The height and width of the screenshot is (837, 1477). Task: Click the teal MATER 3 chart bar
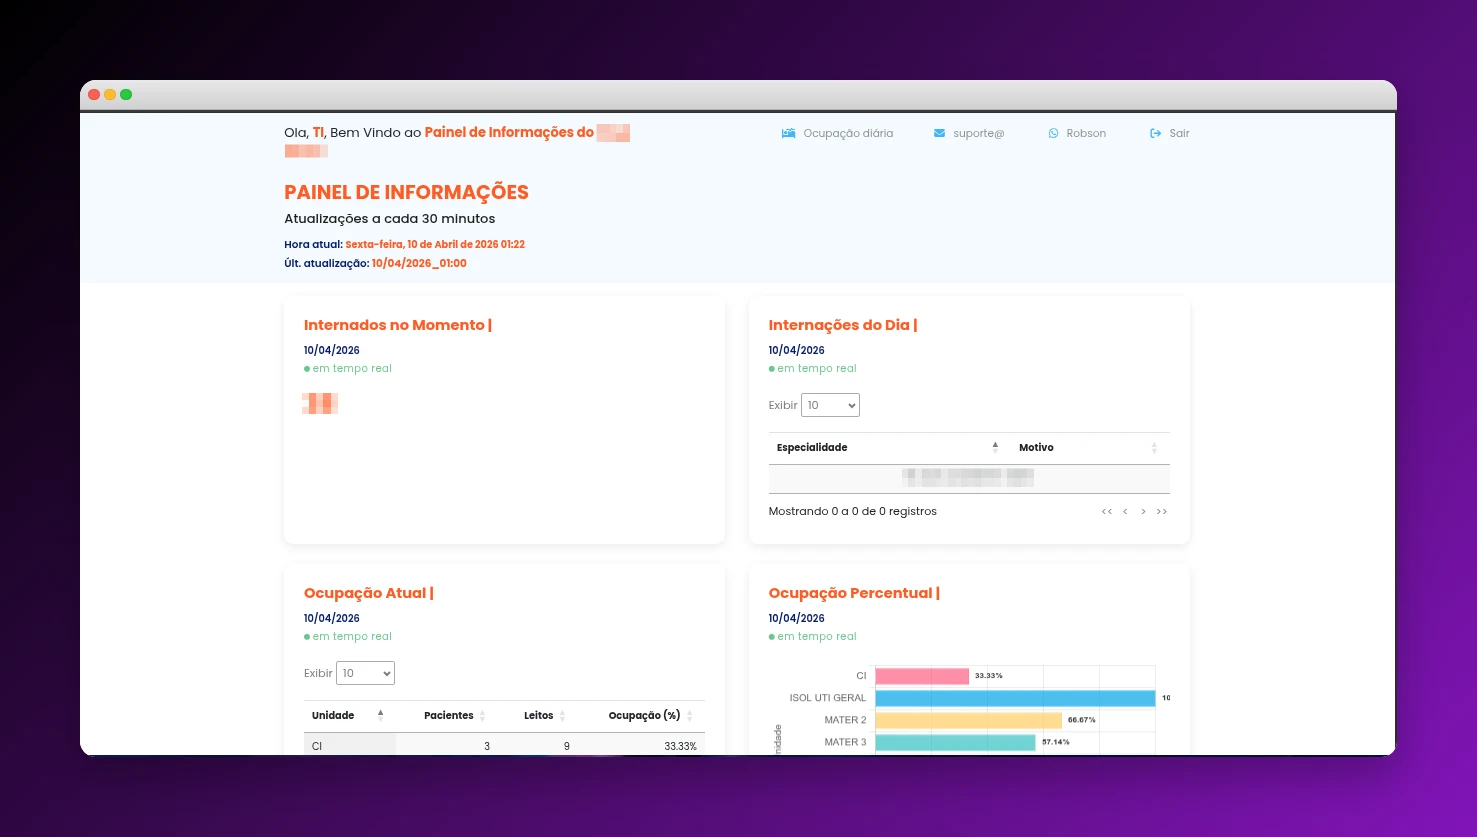point(955,742)
